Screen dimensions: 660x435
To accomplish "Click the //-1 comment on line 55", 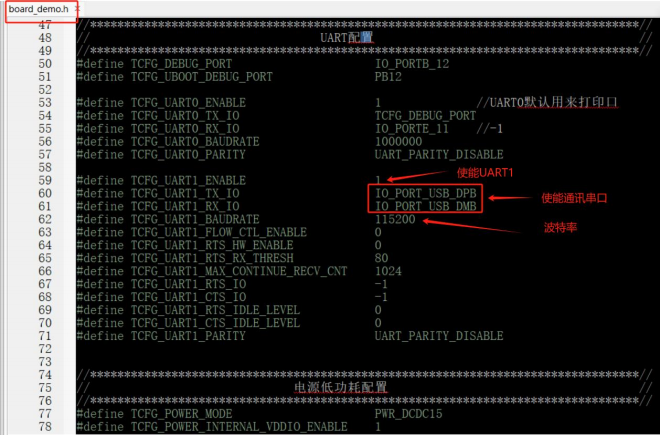I will click(x=490, y=129).
